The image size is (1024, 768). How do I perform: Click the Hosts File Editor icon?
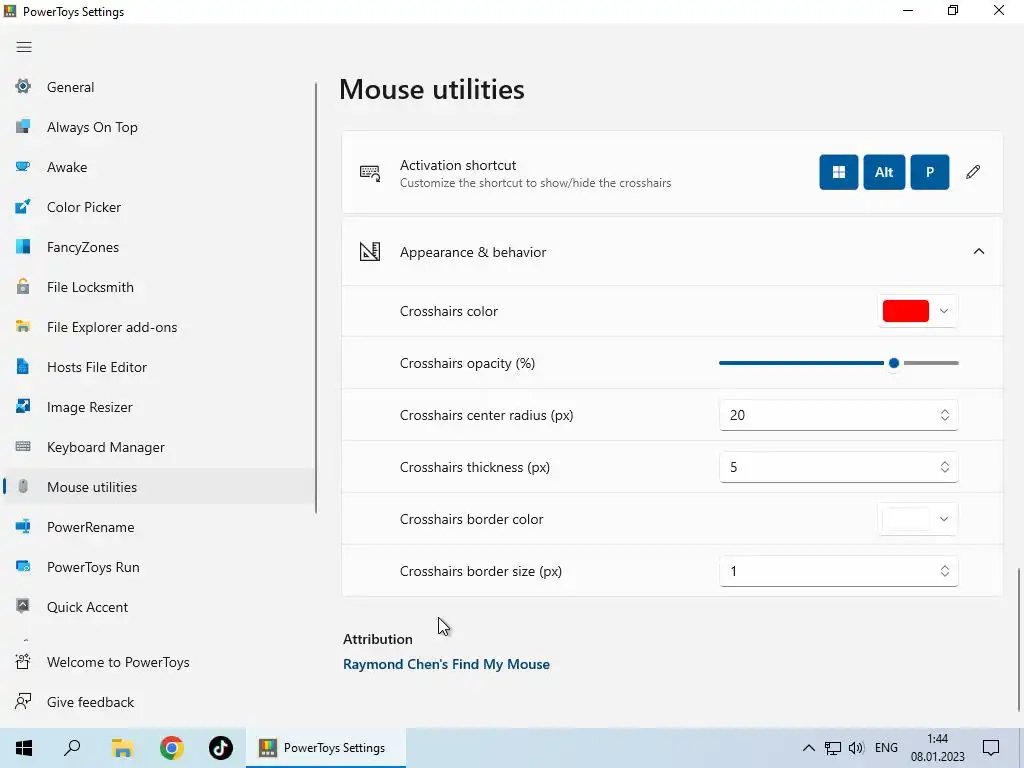(23, 367)
